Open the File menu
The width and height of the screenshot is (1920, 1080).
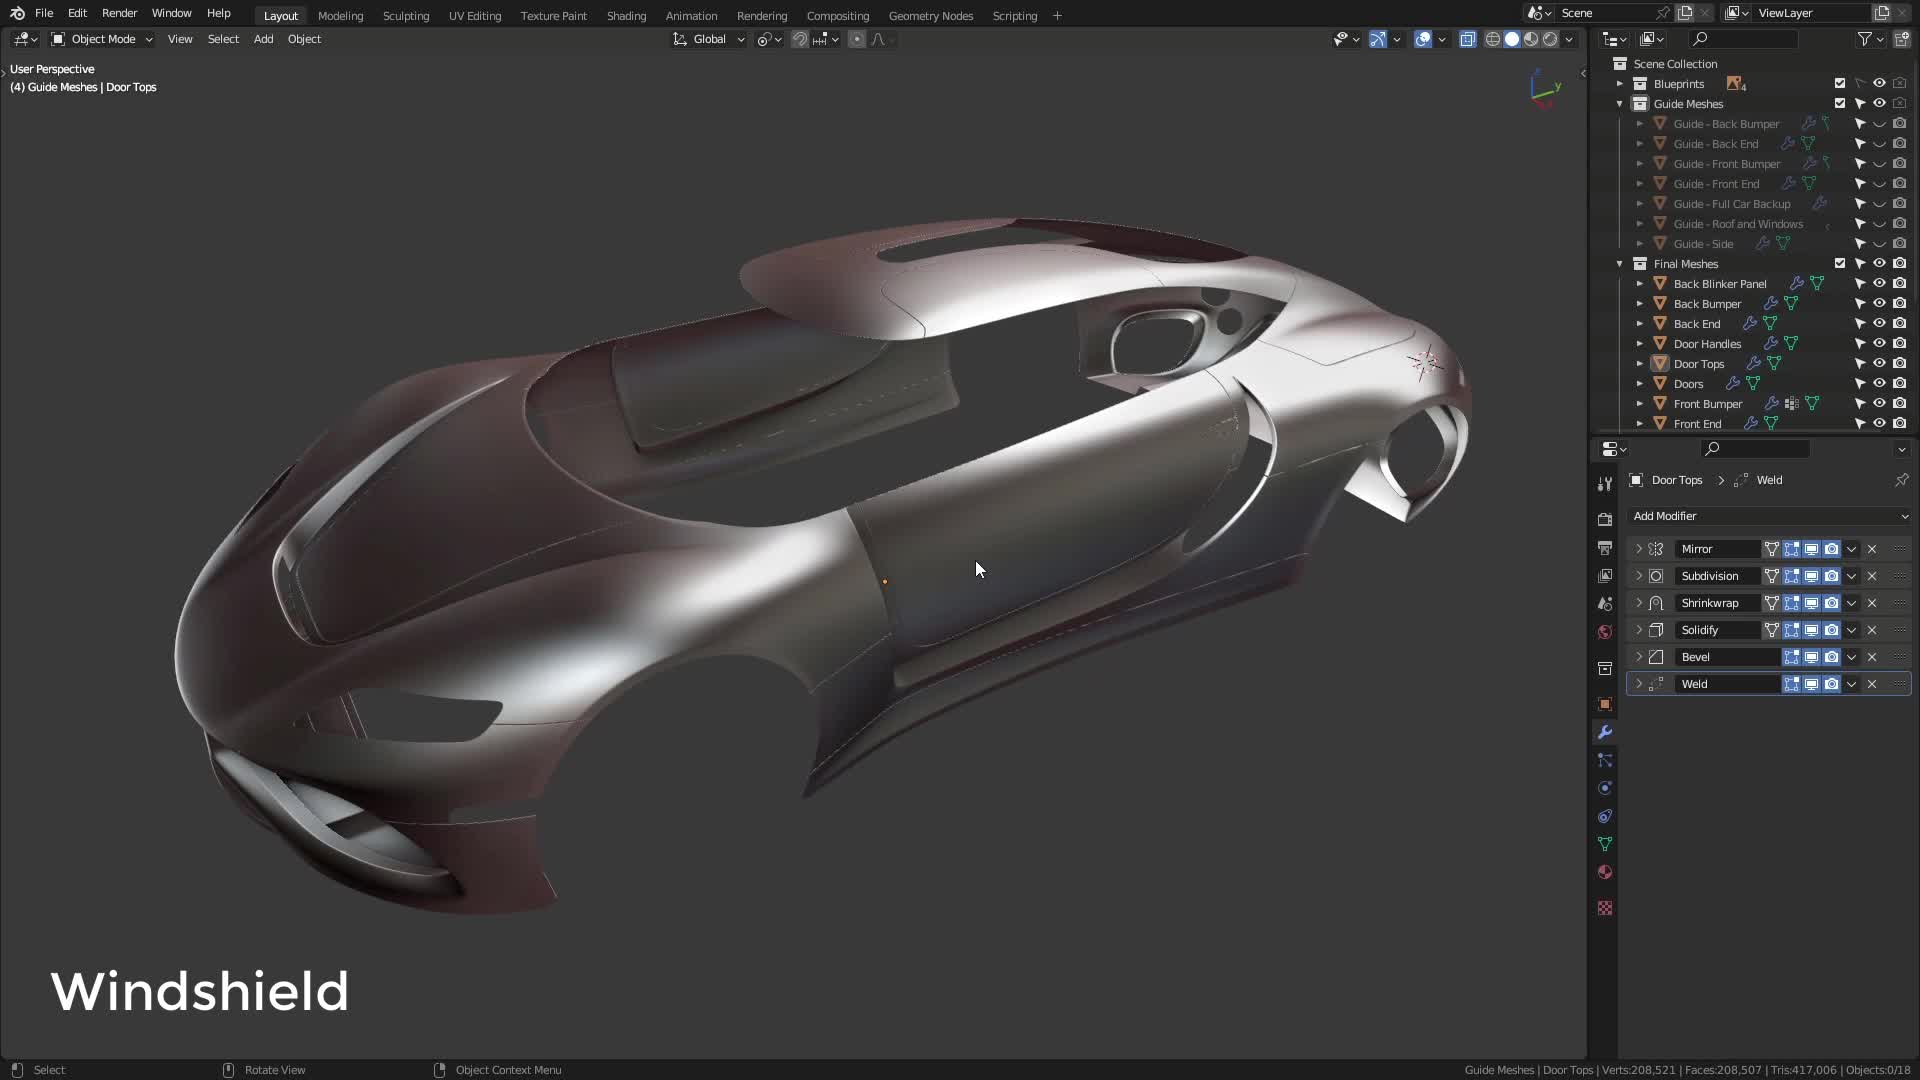pos(44,13)
